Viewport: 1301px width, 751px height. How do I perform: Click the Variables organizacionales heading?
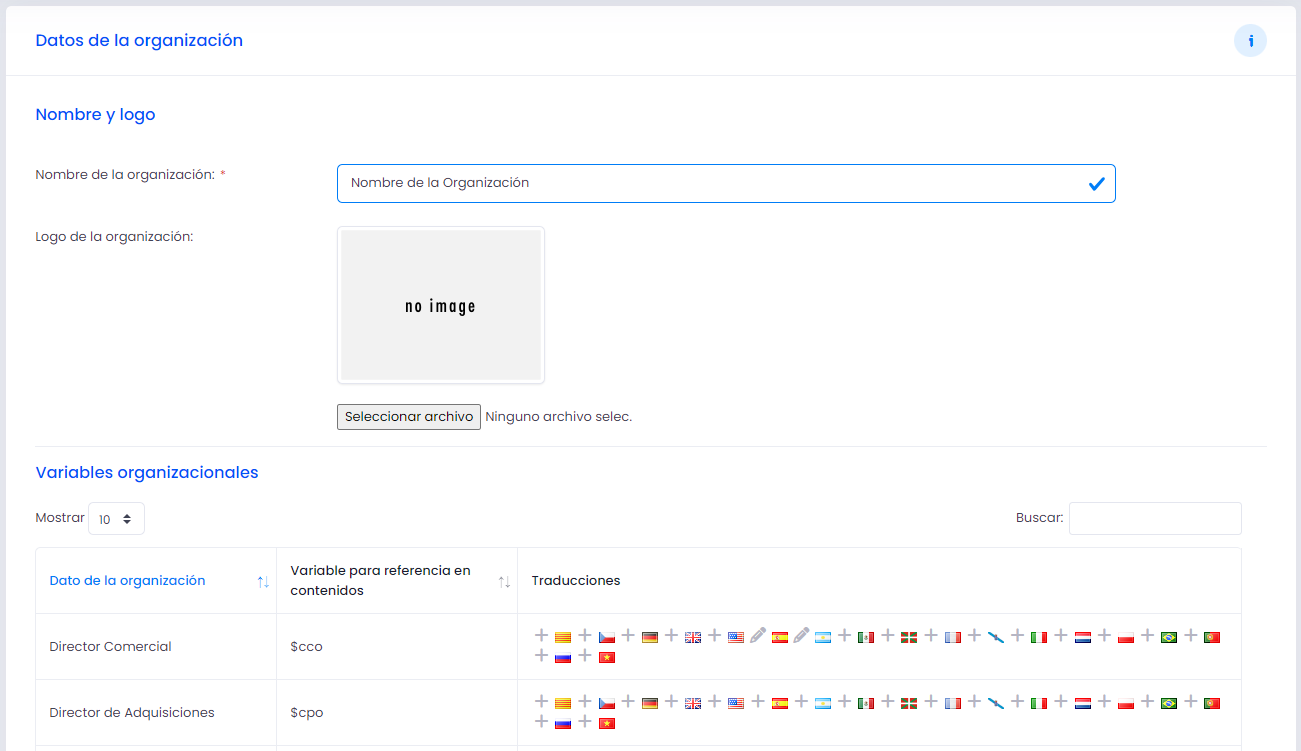pyautogui.click(x=147, y=472)
